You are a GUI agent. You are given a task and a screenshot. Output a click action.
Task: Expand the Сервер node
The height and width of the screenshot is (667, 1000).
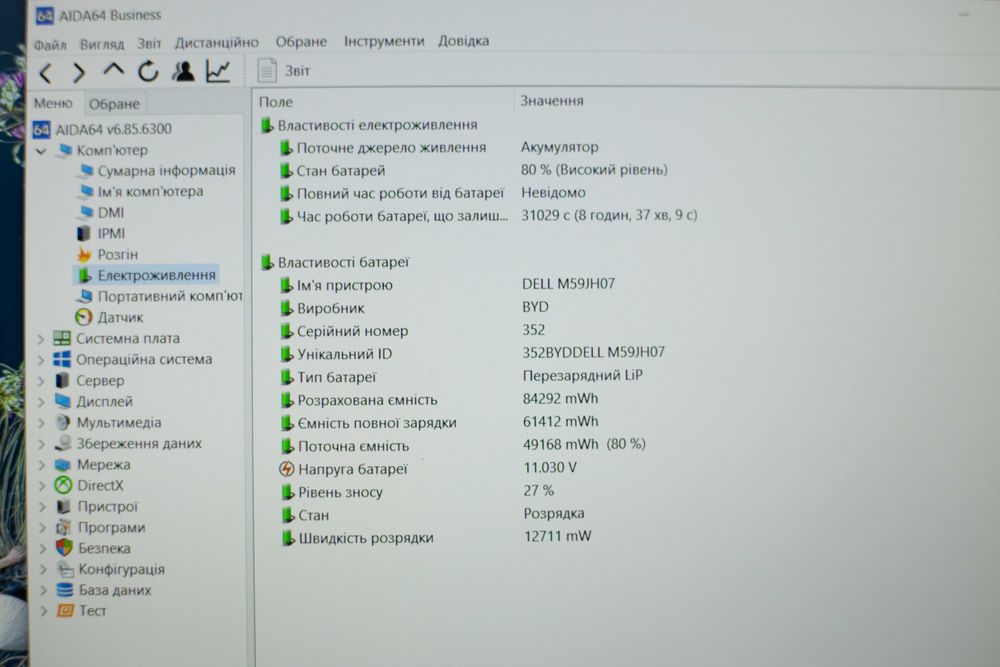coord(41,381)
